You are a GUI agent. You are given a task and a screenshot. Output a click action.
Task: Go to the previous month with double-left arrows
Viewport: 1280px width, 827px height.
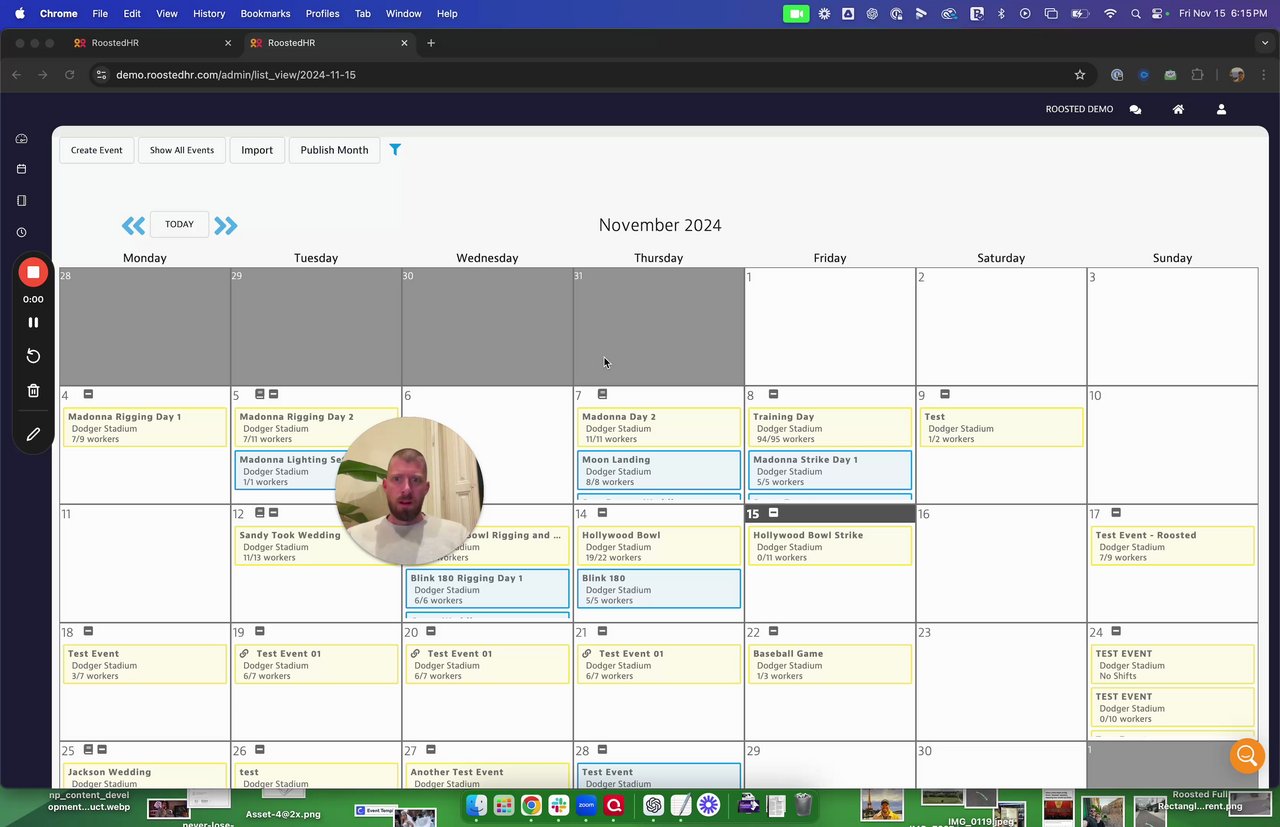(x=134, y=226)
